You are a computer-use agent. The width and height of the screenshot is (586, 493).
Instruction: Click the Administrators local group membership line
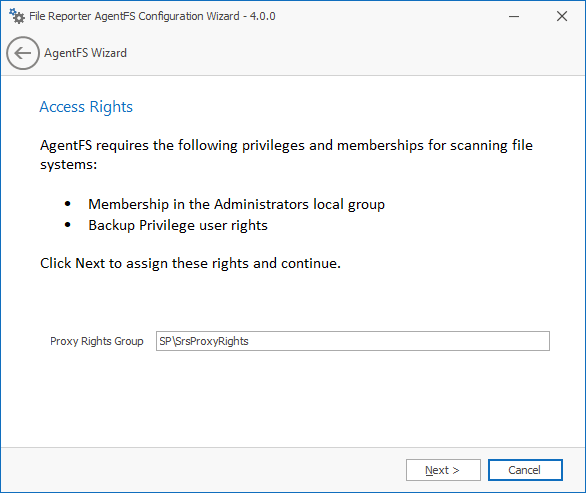[x=237, y=204]
